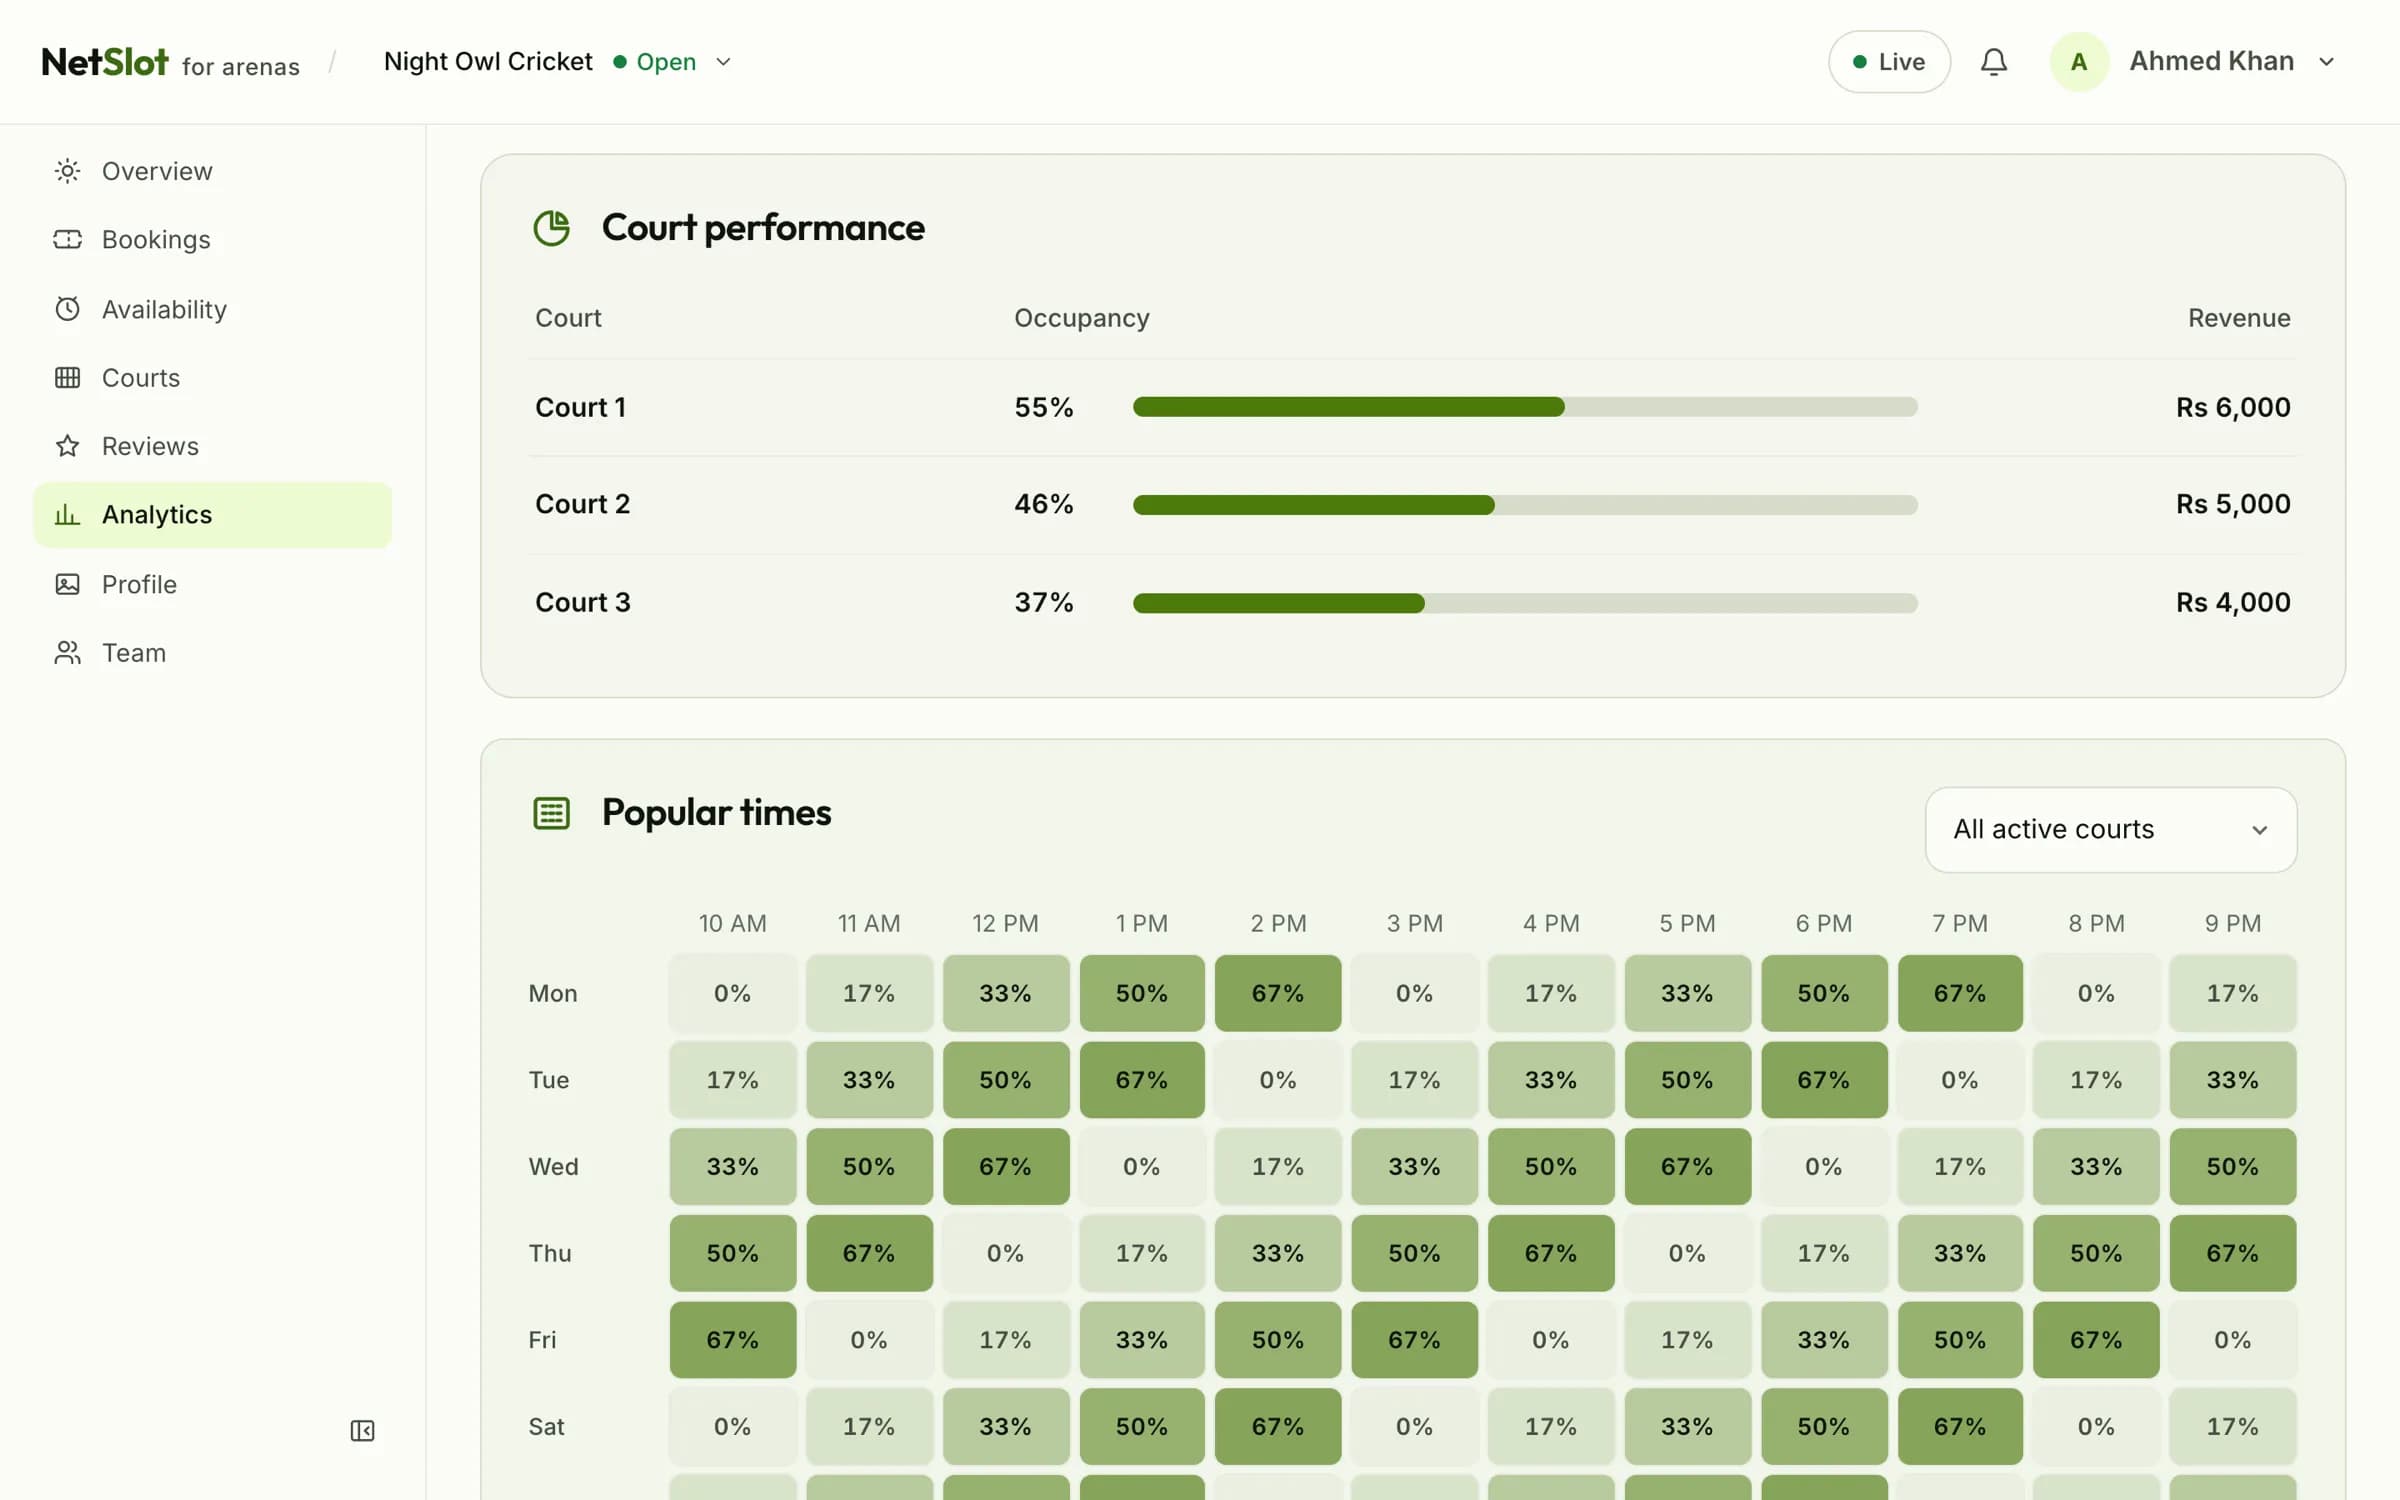Click the Night Owl Cricket arena name
Image resolution: width=2400 pixels, height=1500 pixels.
coord(488,62)
